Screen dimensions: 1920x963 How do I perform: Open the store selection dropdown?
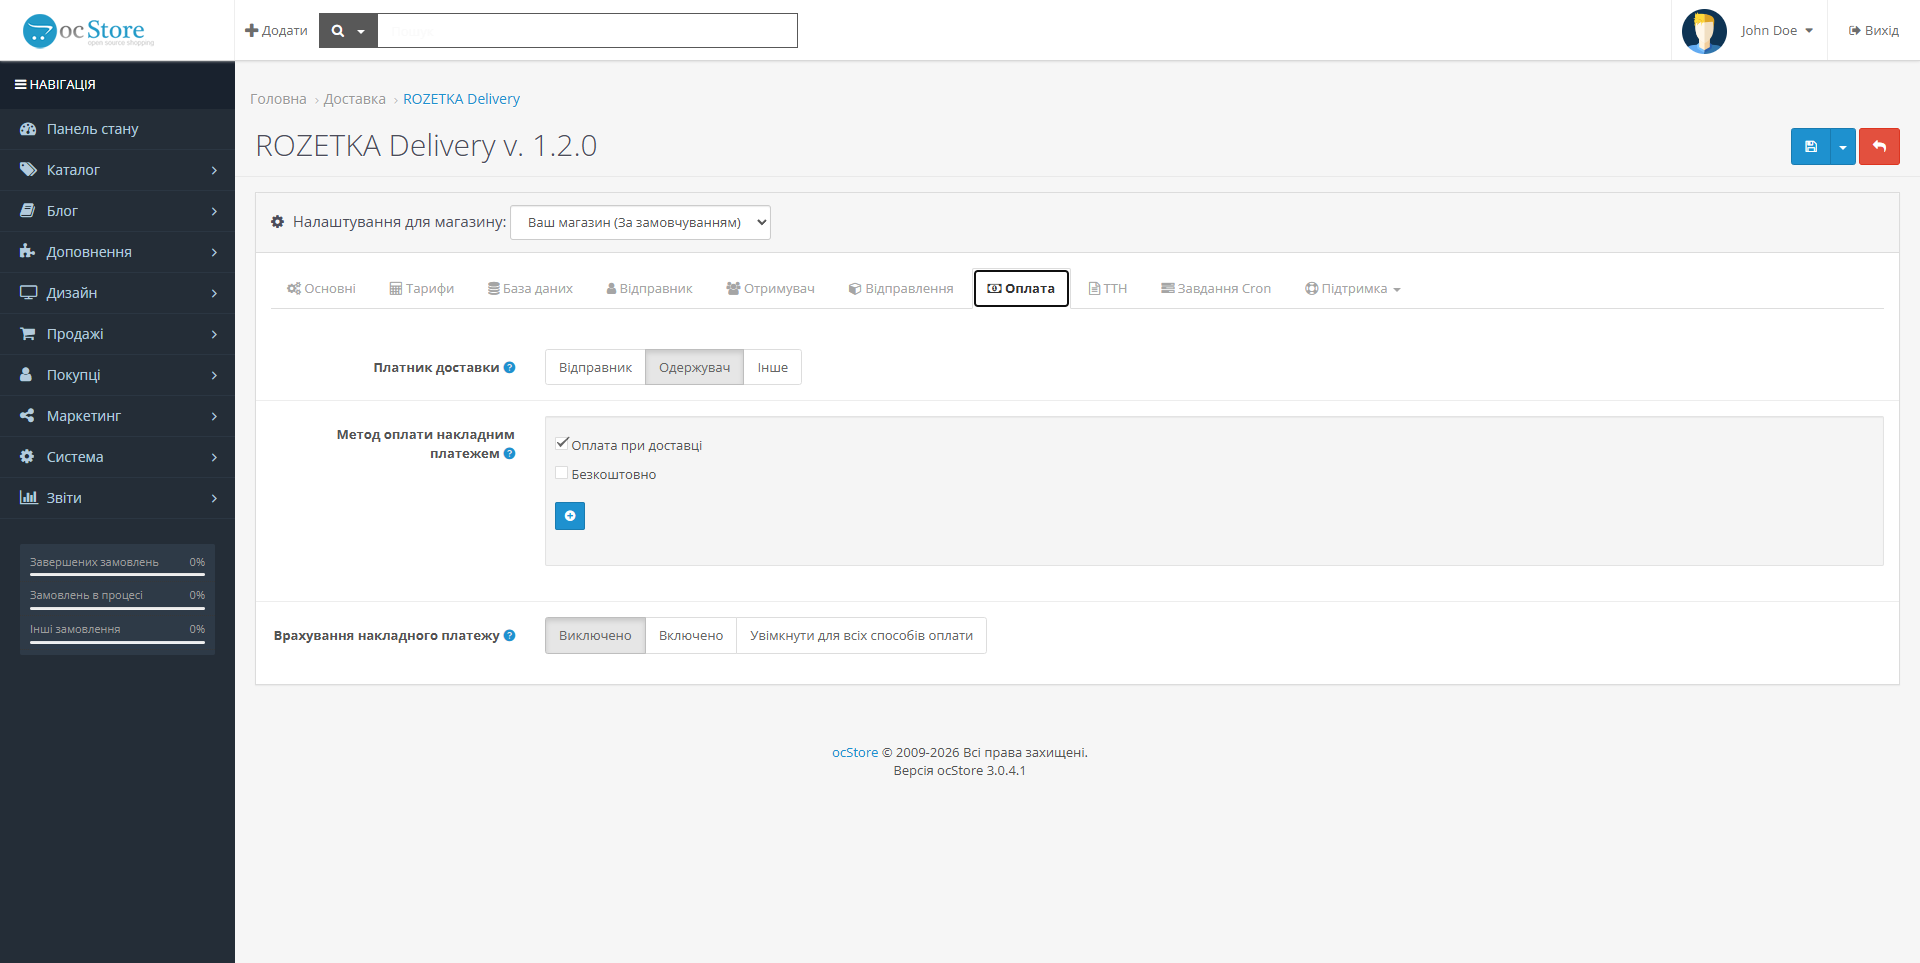[640, 222]
